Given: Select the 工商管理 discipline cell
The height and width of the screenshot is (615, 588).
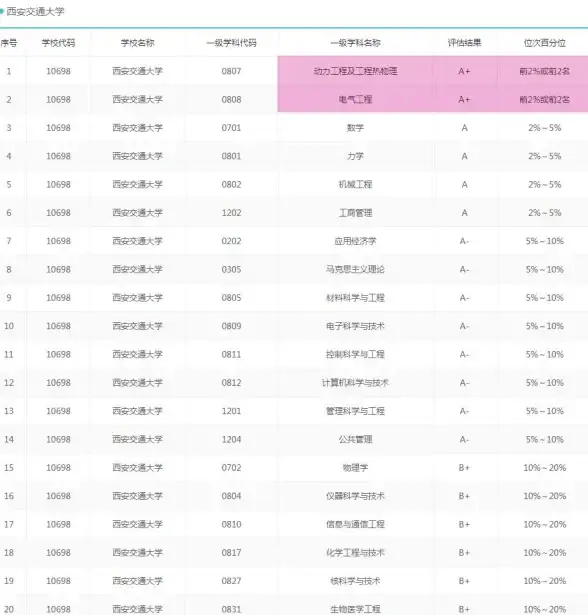Looking at the screenshot, I should coord(355,213).
